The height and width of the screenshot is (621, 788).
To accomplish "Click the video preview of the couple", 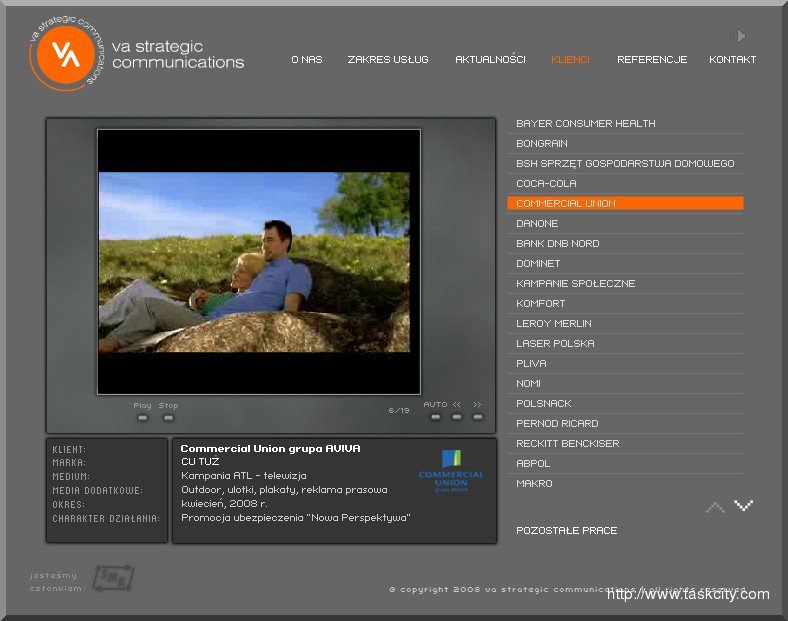I will [x=259, y=262].
